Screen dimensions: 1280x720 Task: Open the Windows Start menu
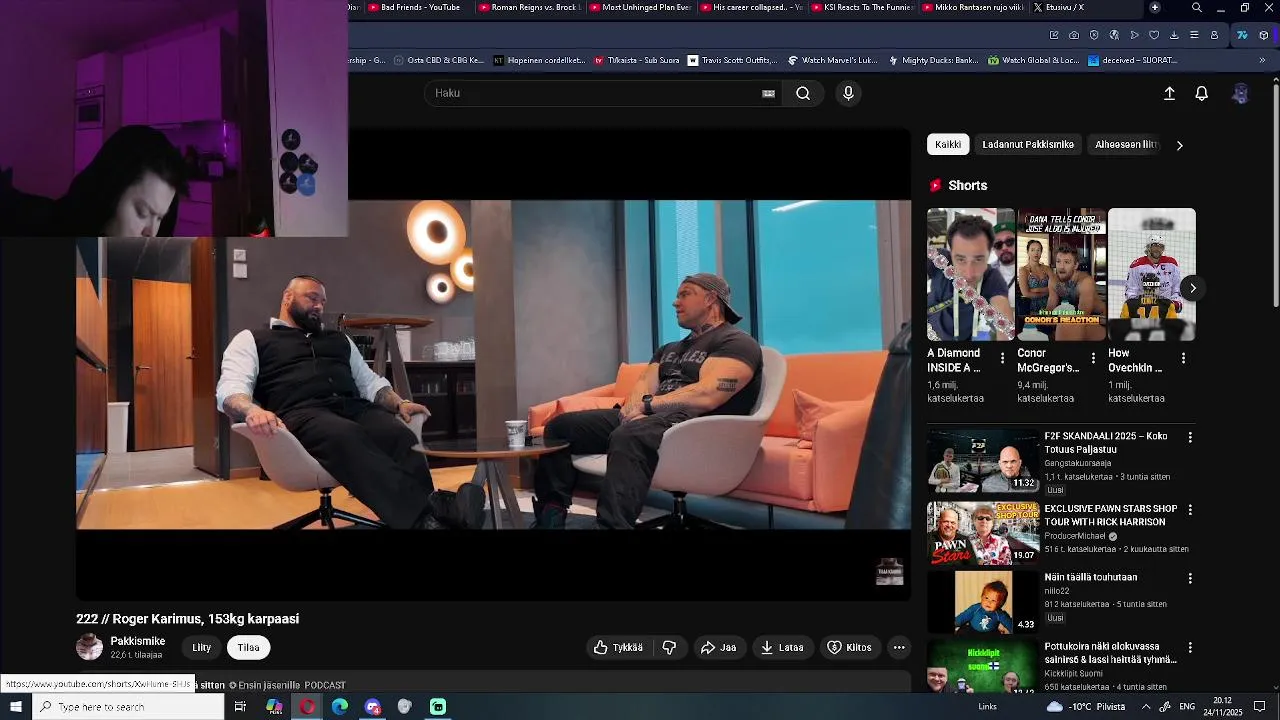point(15,707)
